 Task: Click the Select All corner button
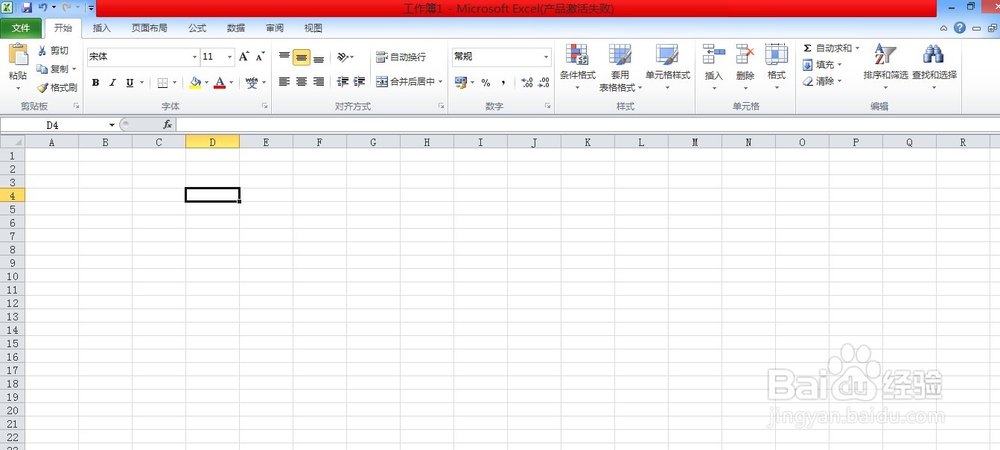(12, 142)
